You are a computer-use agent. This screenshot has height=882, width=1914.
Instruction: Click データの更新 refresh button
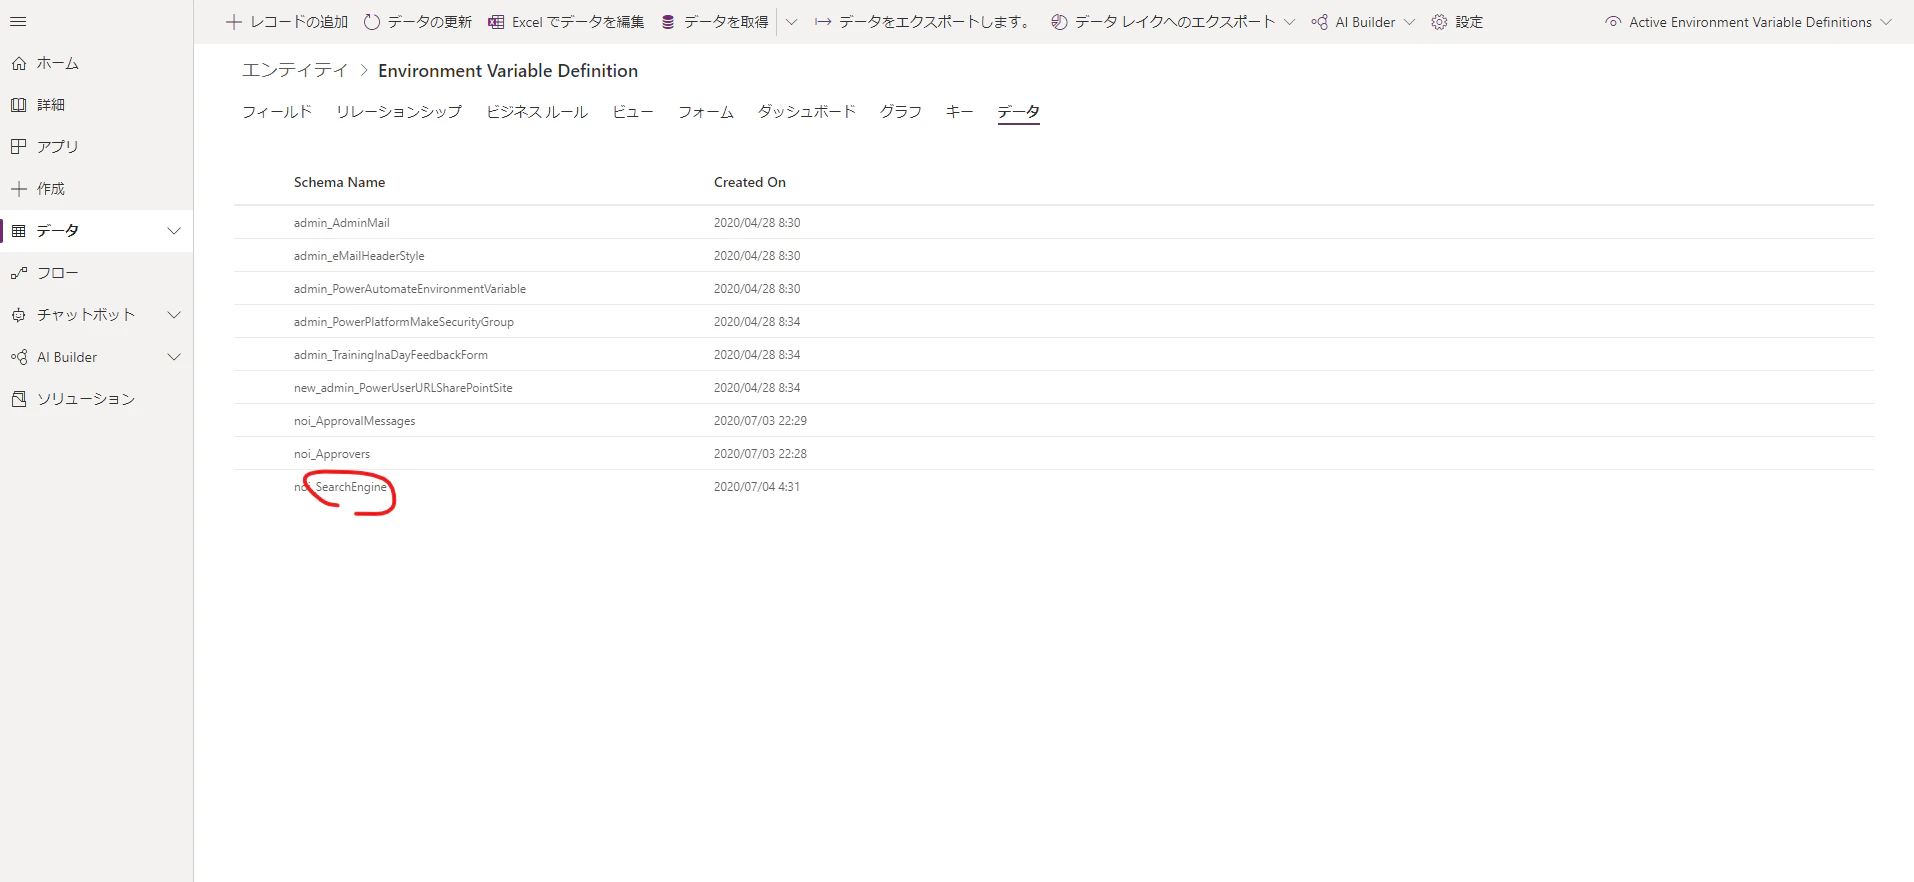click(418, 22)
